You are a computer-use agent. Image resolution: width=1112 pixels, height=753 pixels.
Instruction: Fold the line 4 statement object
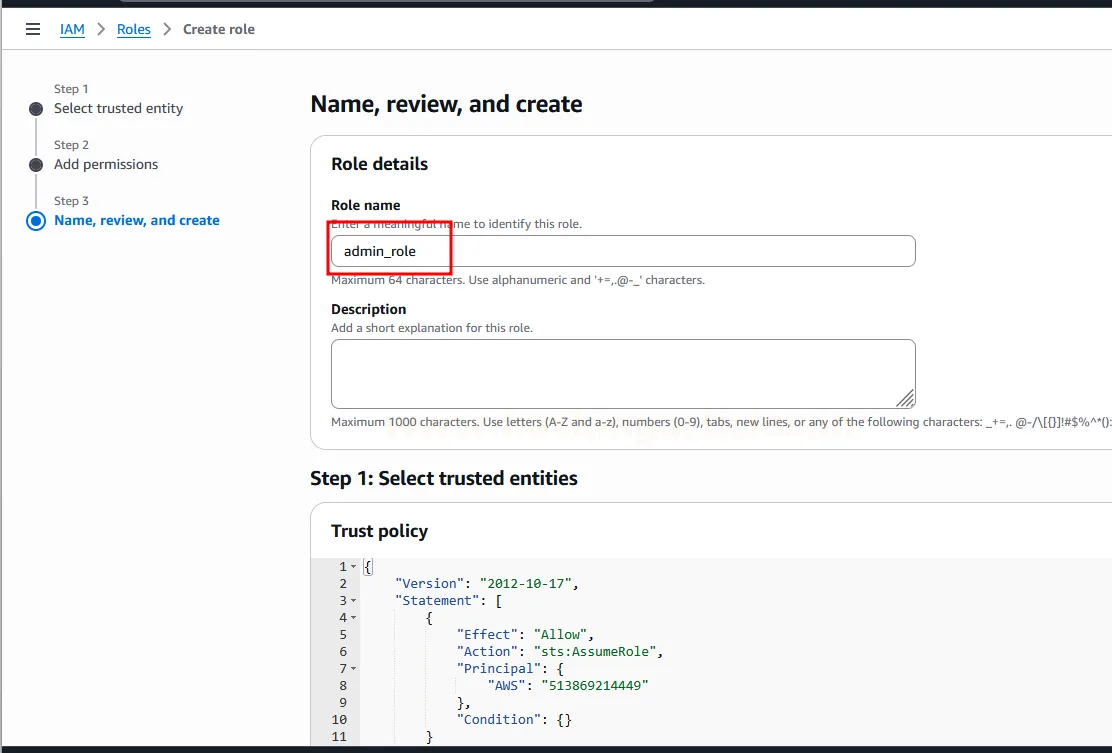[x=353, y=618]
